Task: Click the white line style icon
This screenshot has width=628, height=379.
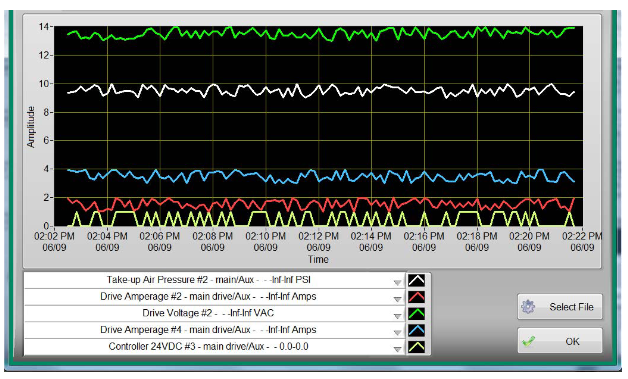Action: point(416,280)
